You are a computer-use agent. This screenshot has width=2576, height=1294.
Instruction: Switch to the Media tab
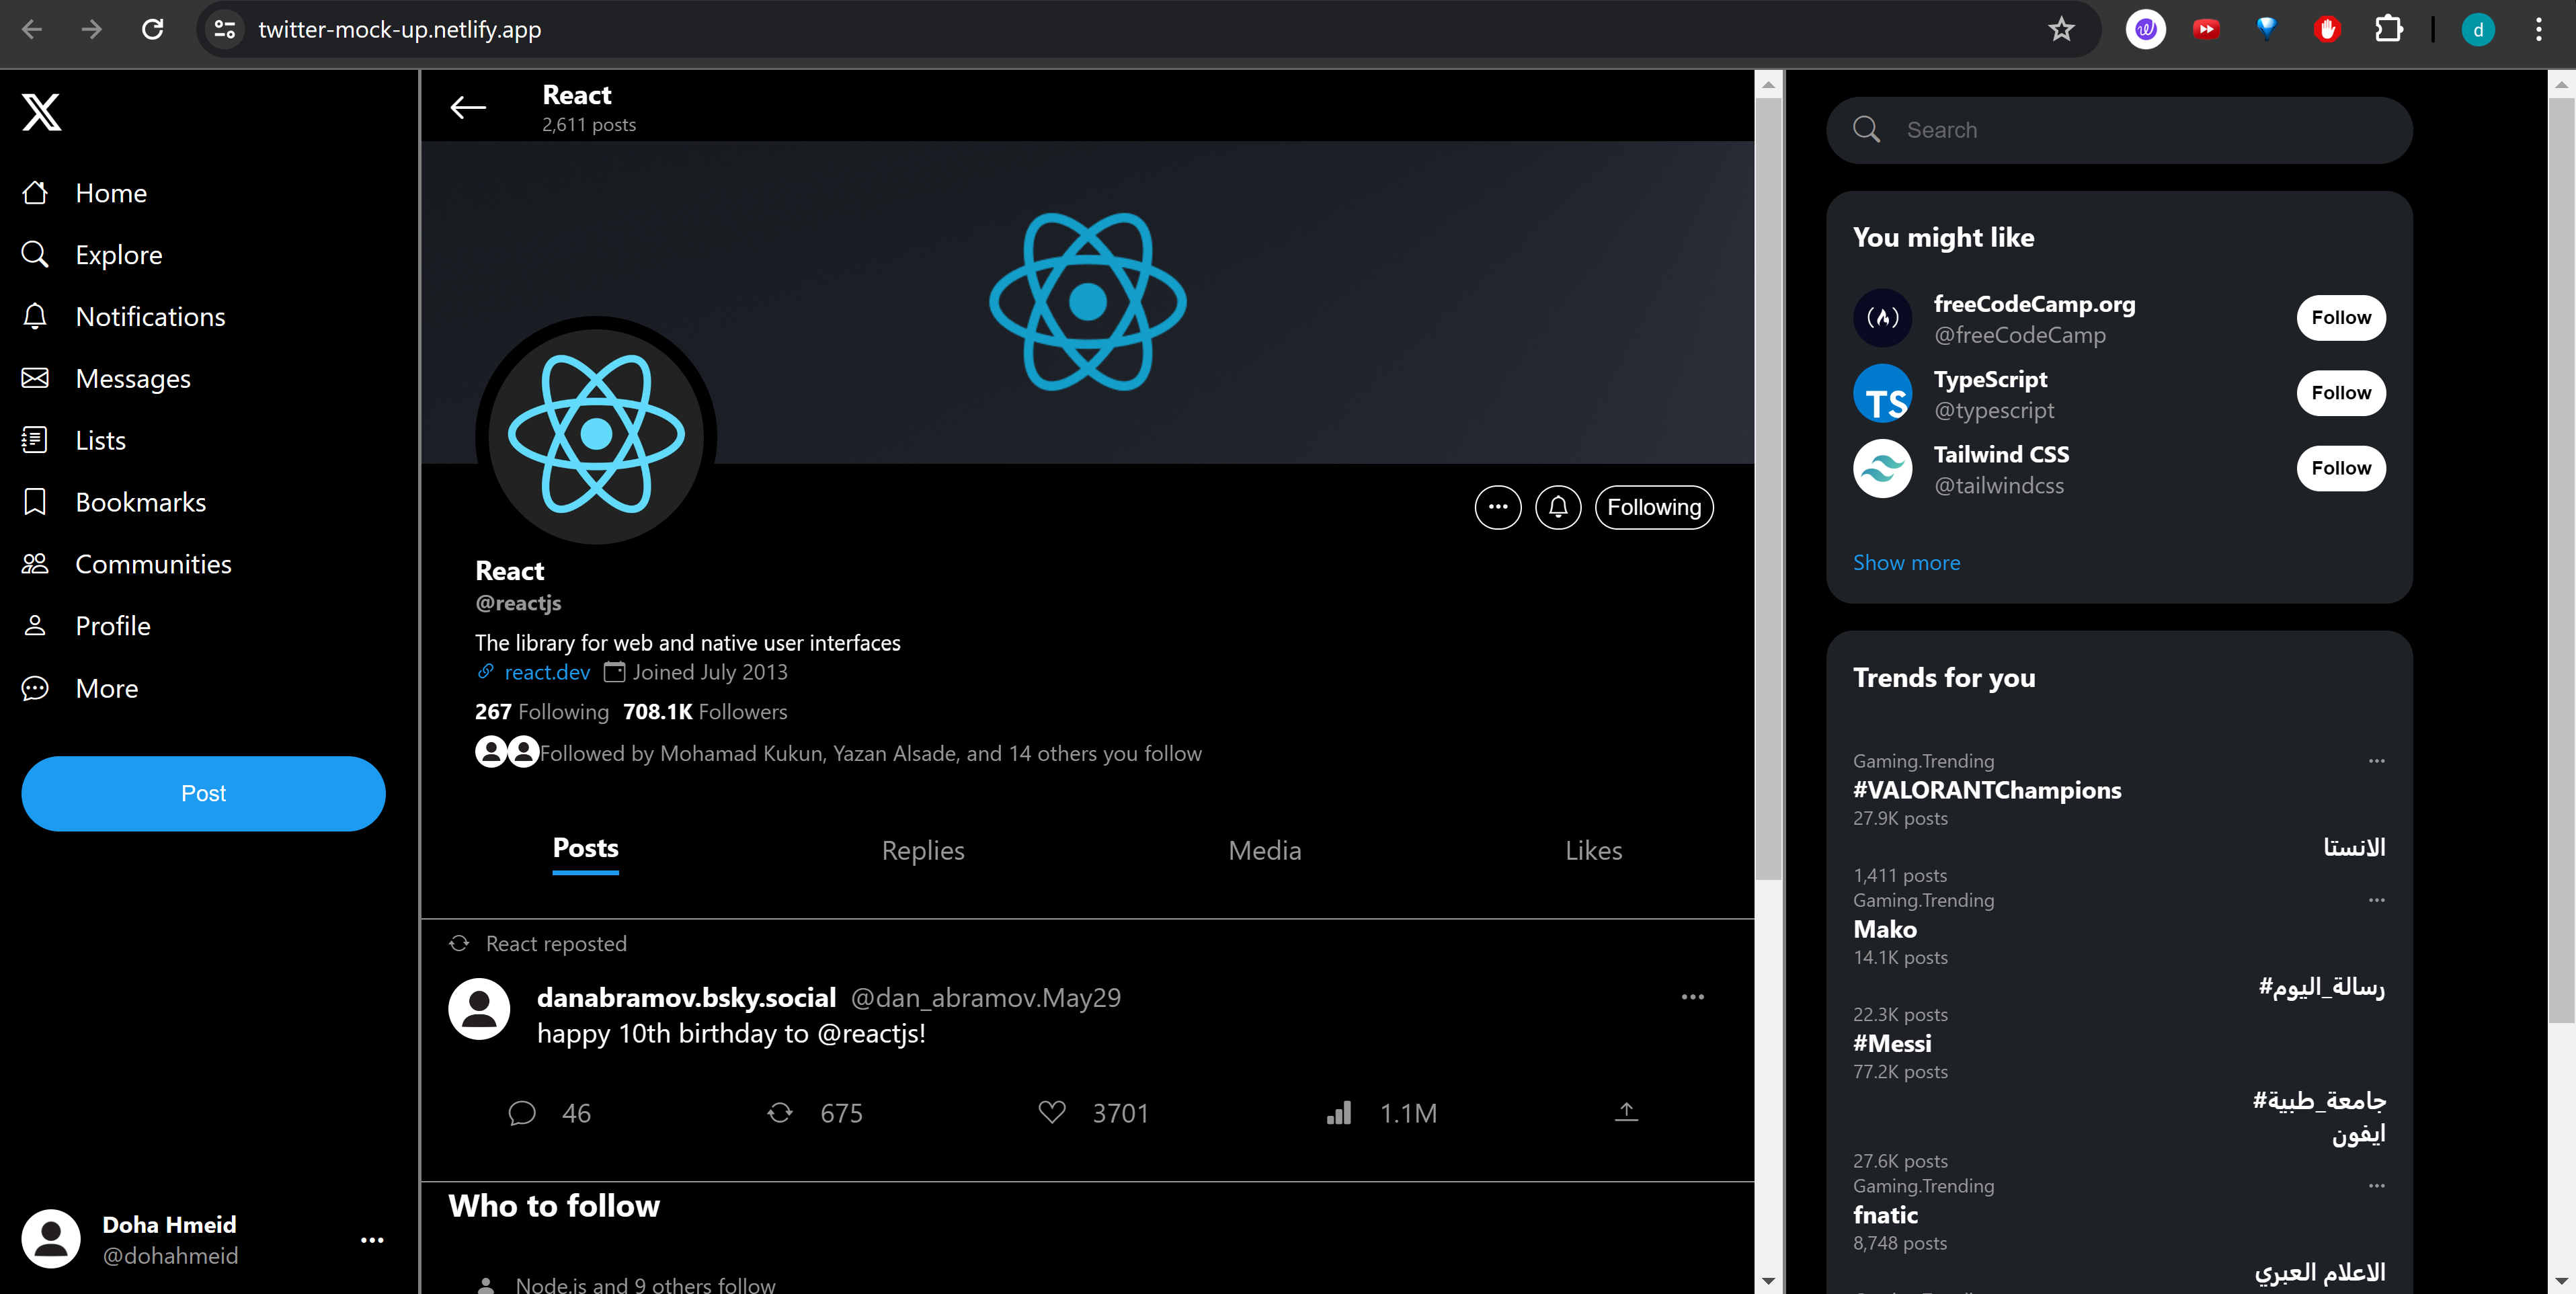point(1264,850)
